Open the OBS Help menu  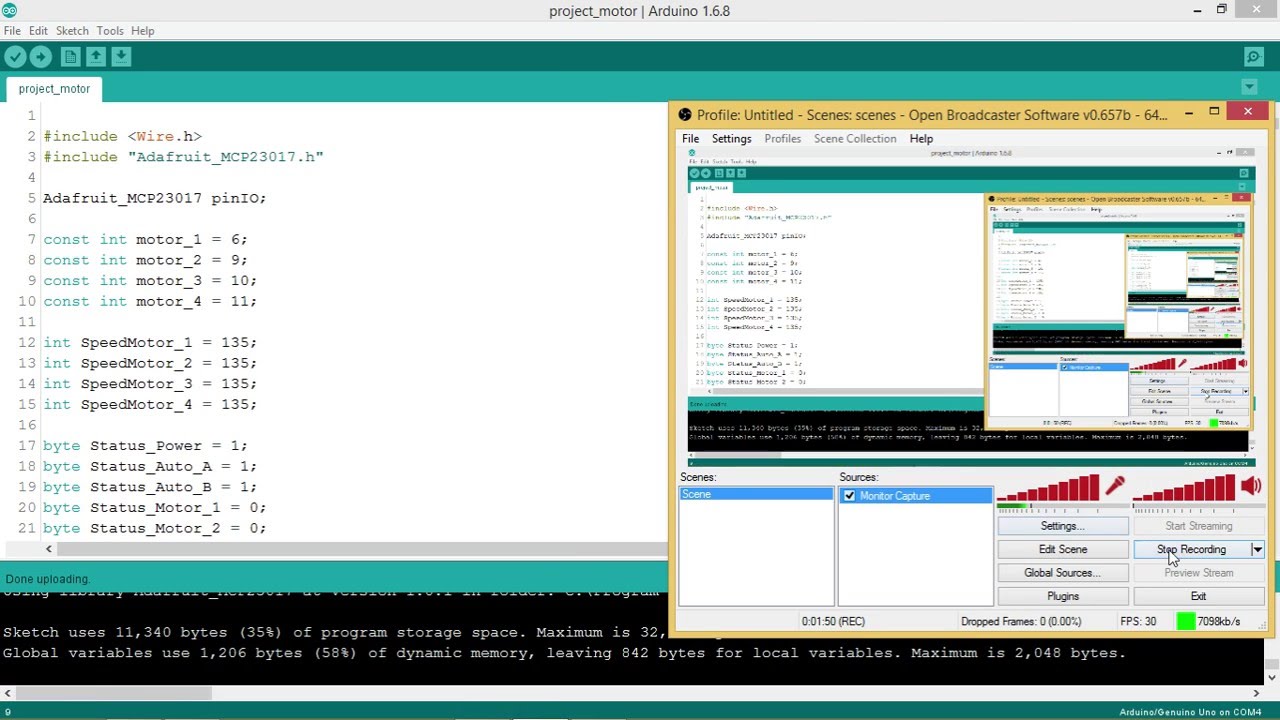click(921, 139)
